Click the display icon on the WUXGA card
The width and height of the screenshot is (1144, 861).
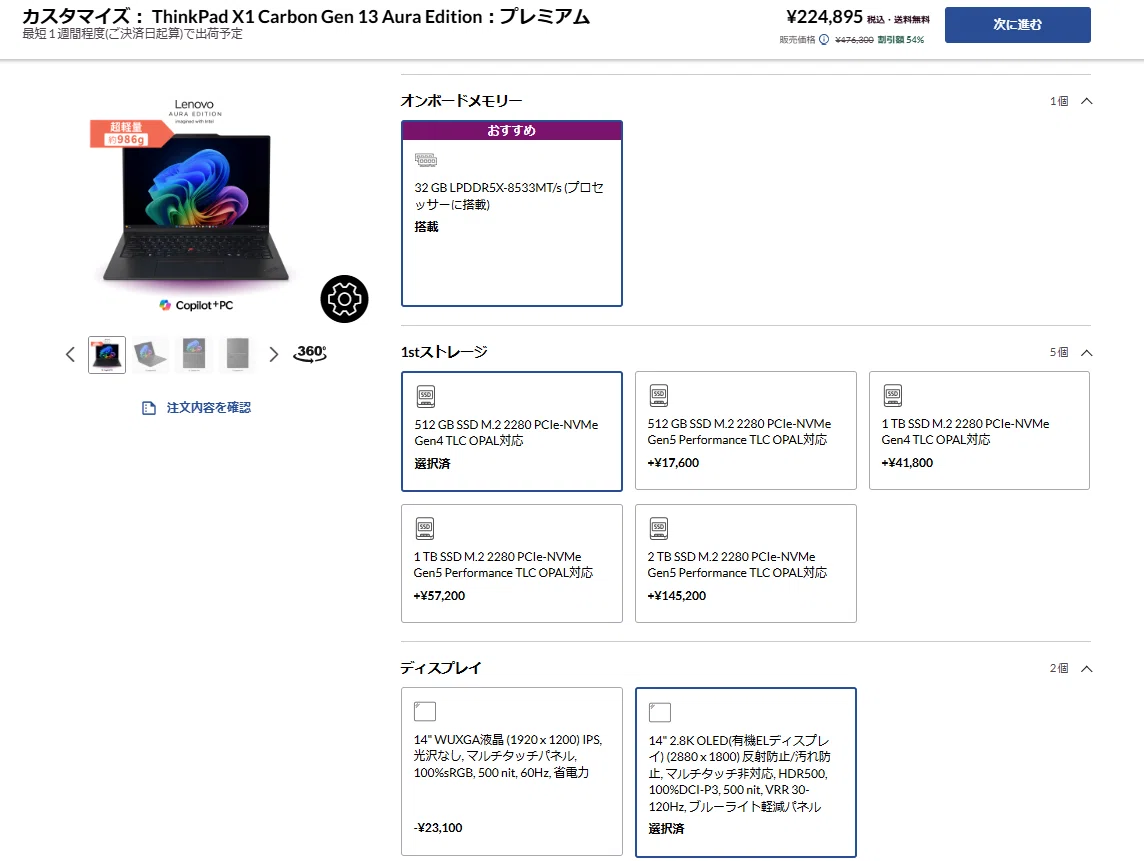click(425, 711)
